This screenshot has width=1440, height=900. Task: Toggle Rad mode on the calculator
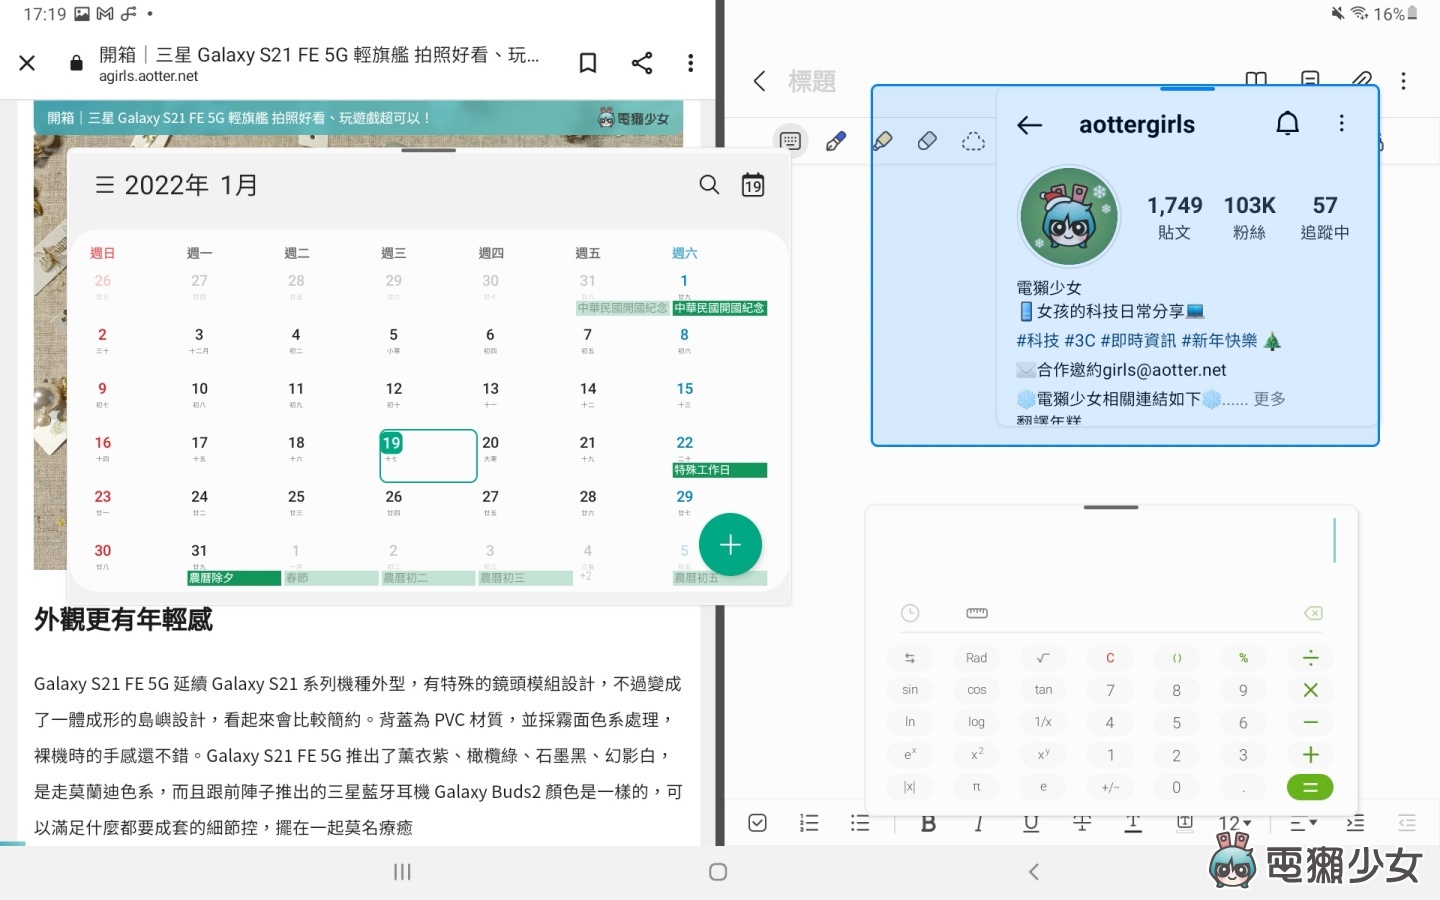pos(975,657)
